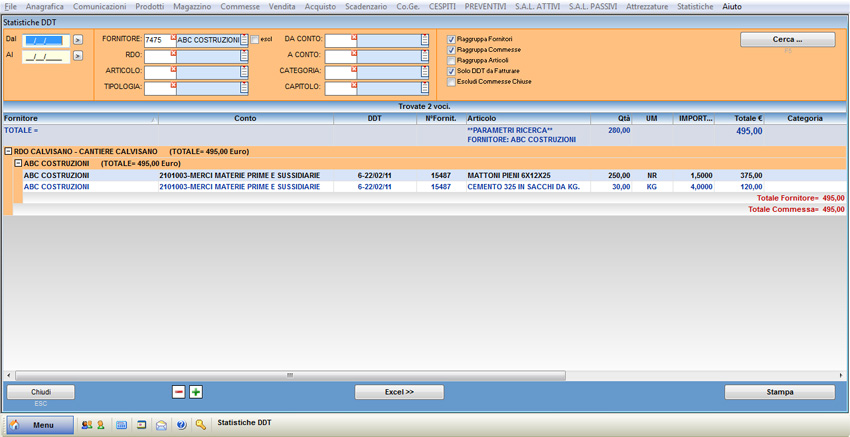Screen dimensions: 850x437
Task: Click the Excel >> export button
Action: (399, 392)
